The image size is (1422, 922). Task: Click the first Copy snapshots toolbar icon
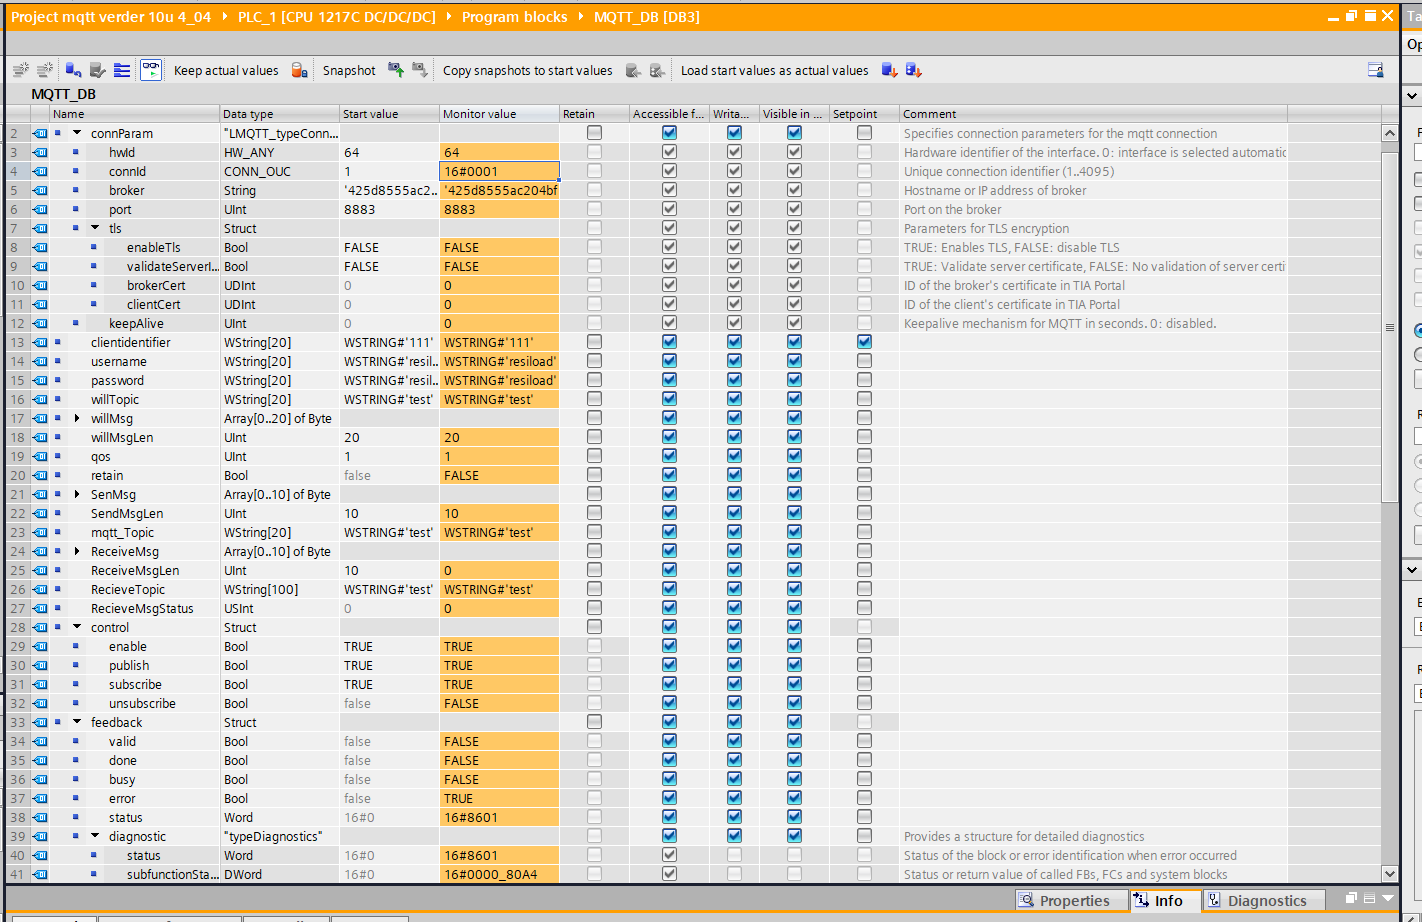click(633, 70)
